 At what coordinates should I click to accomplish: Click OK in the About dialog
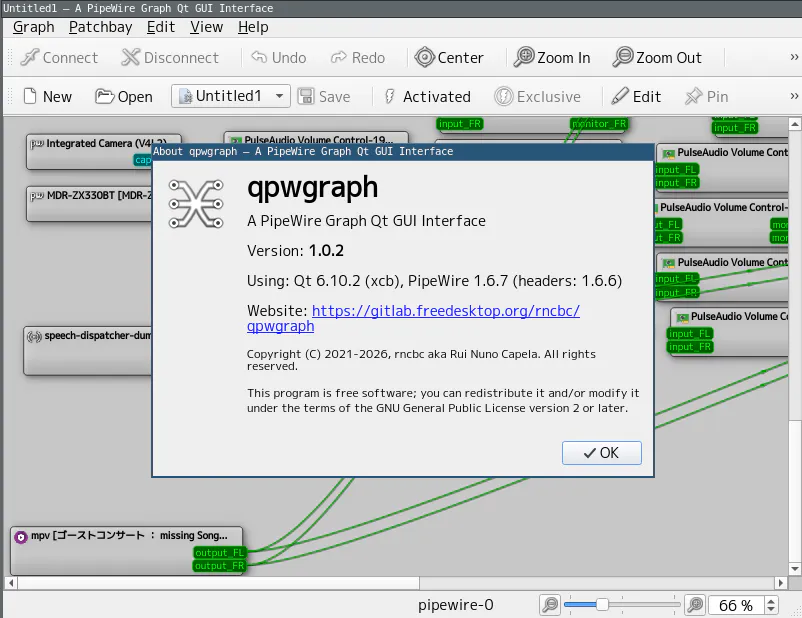pos(602,453)
